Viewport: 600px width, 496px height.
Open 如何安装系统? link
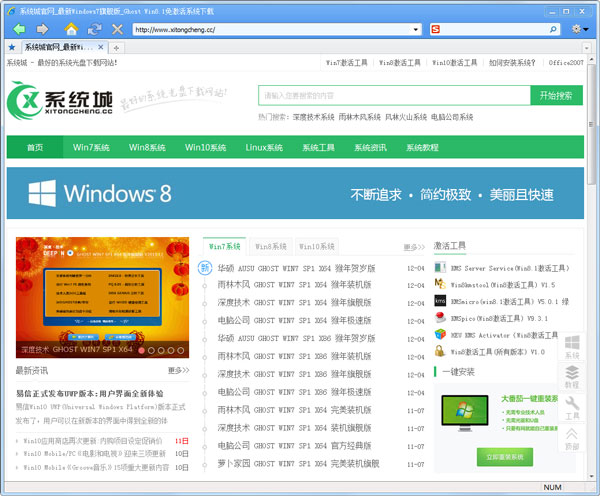512,63
